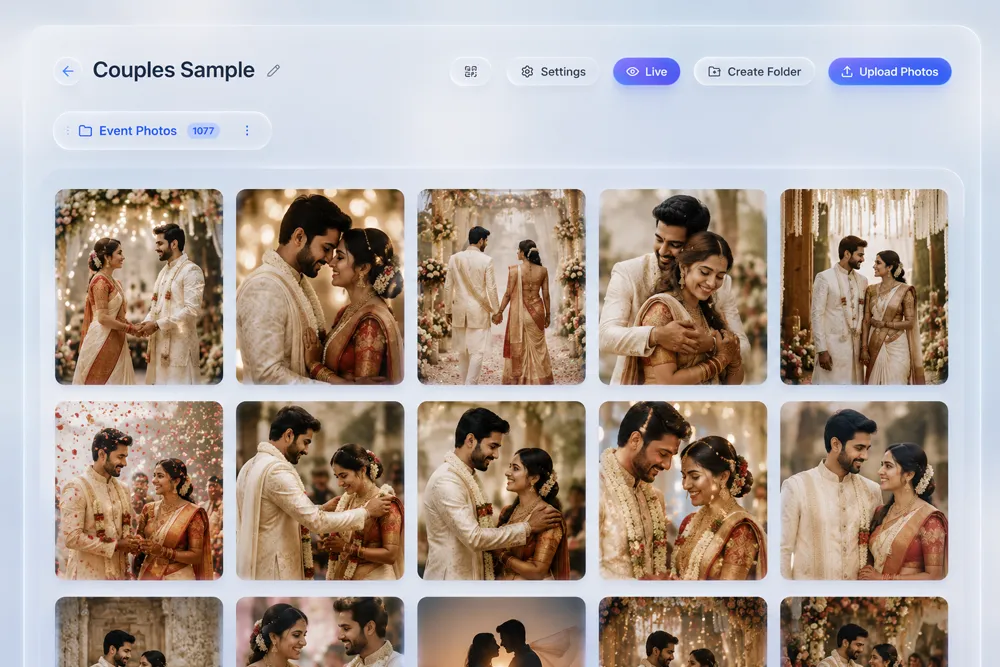Open second-row photo of couple in last column
1000x667 pixels.
click(x=864, y=490)
